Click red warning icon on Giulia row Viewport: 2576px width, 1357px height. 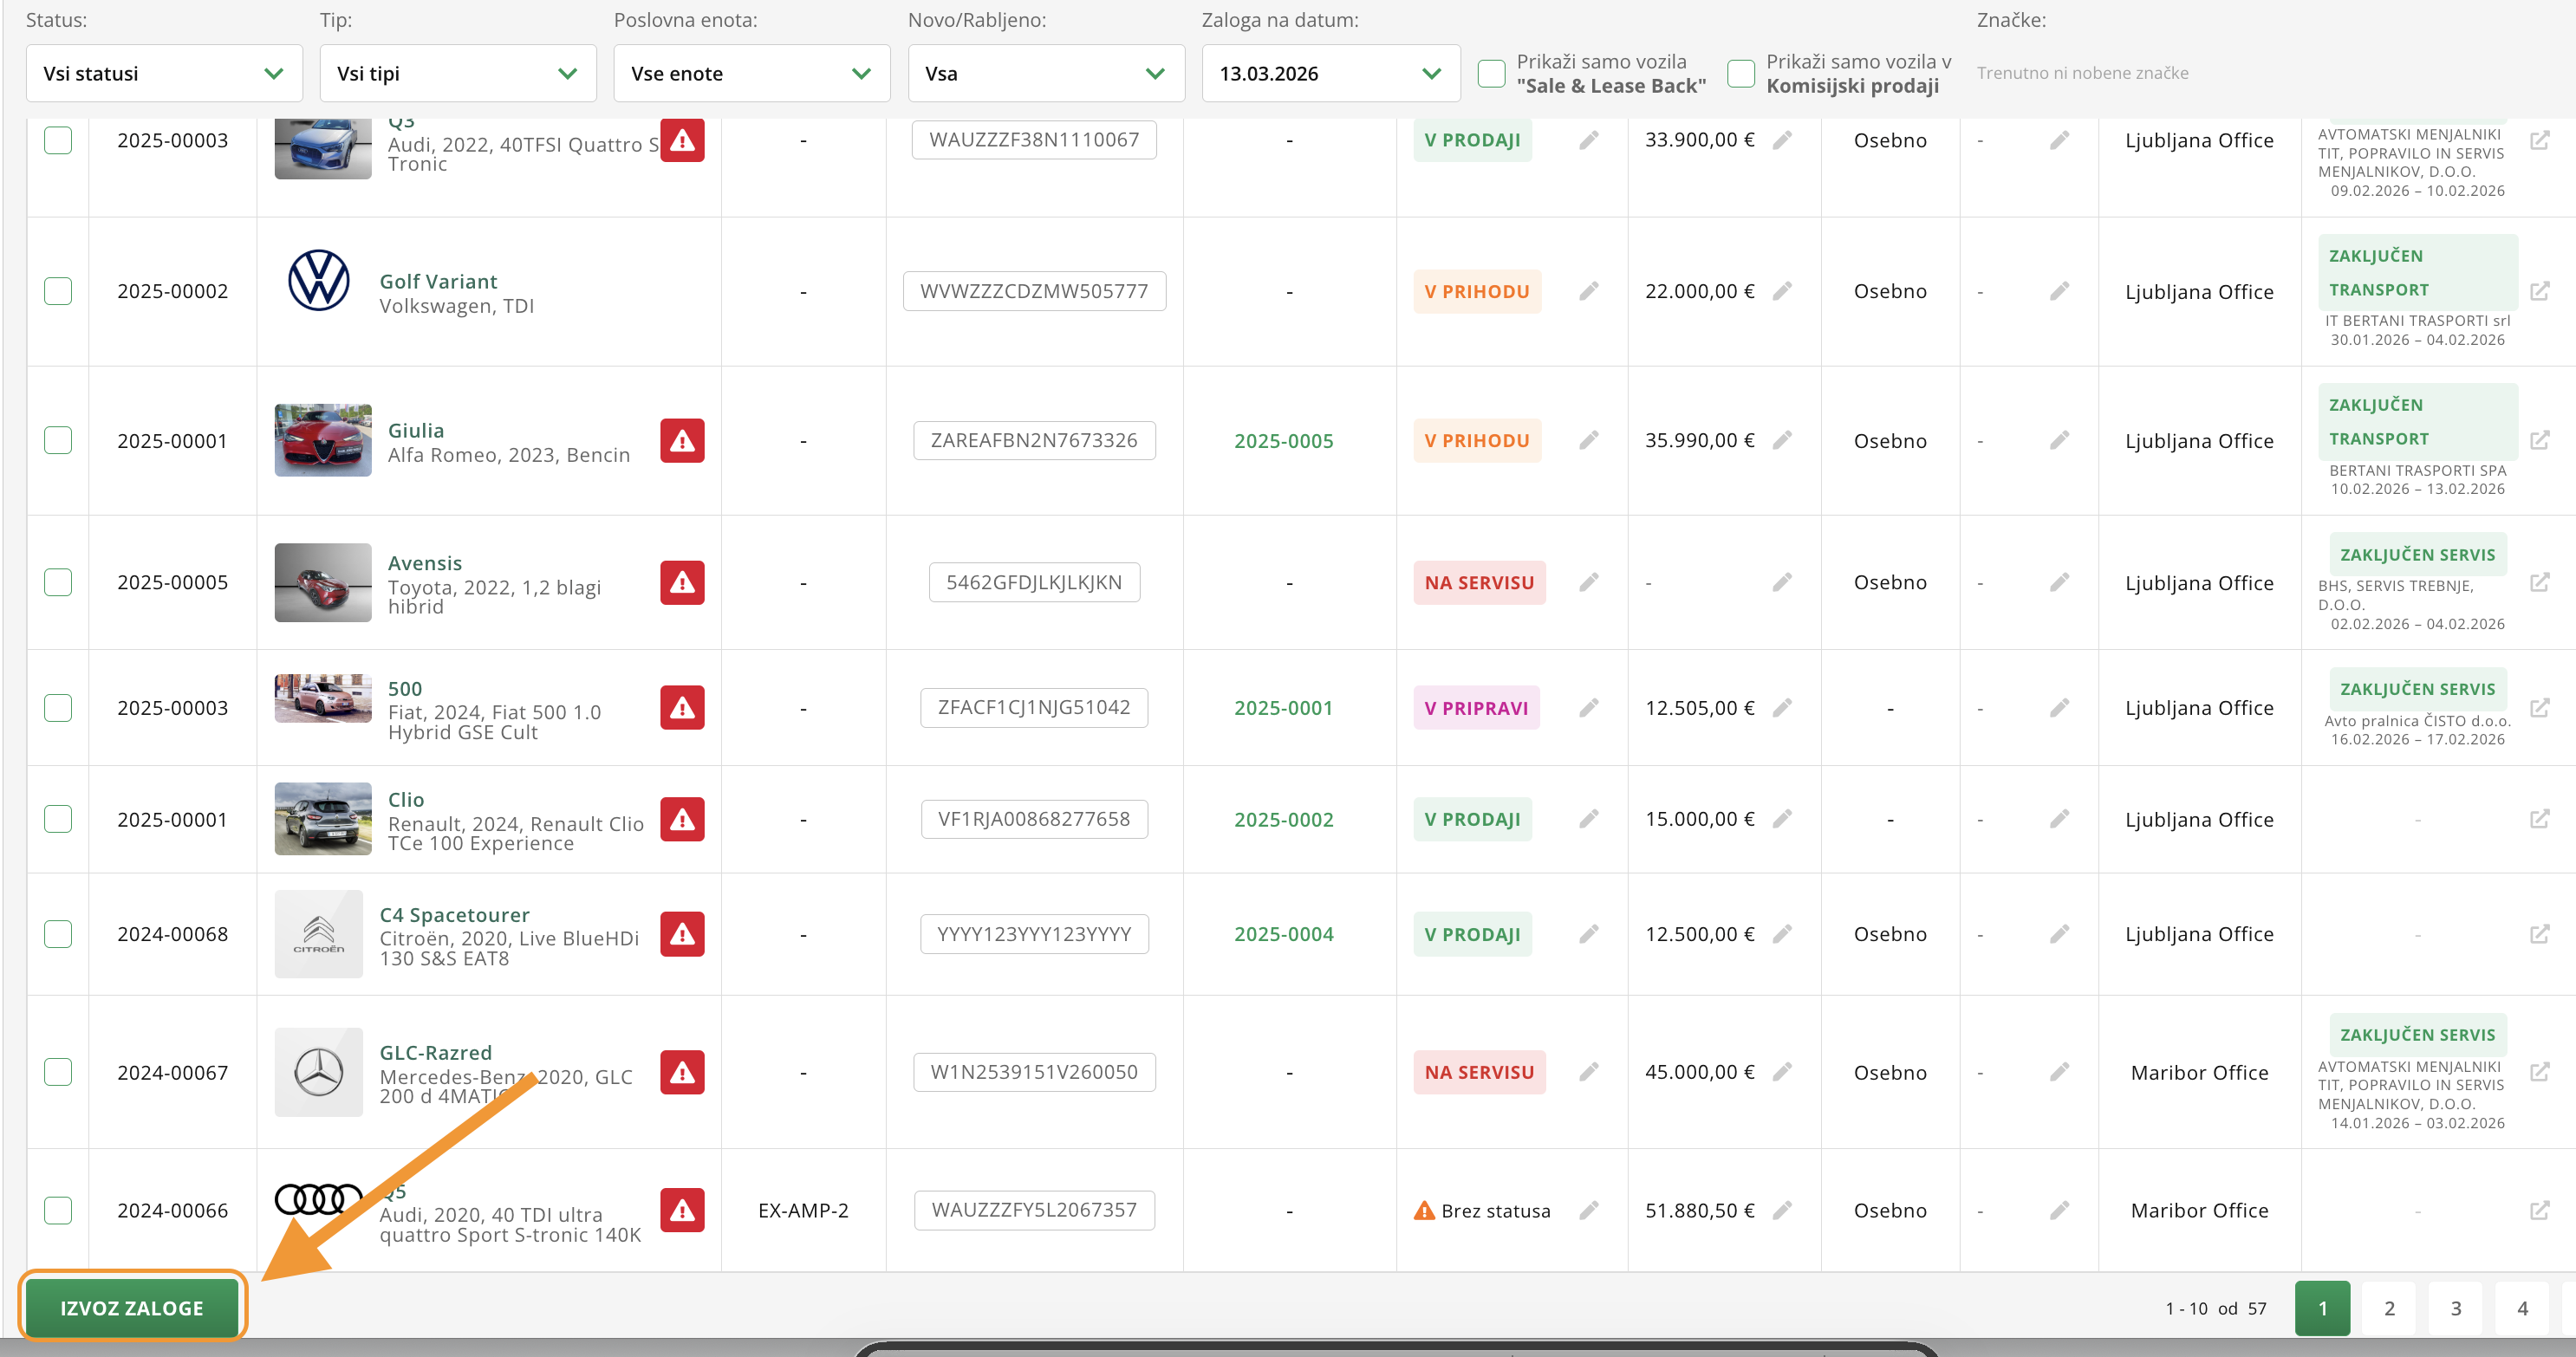682,441
